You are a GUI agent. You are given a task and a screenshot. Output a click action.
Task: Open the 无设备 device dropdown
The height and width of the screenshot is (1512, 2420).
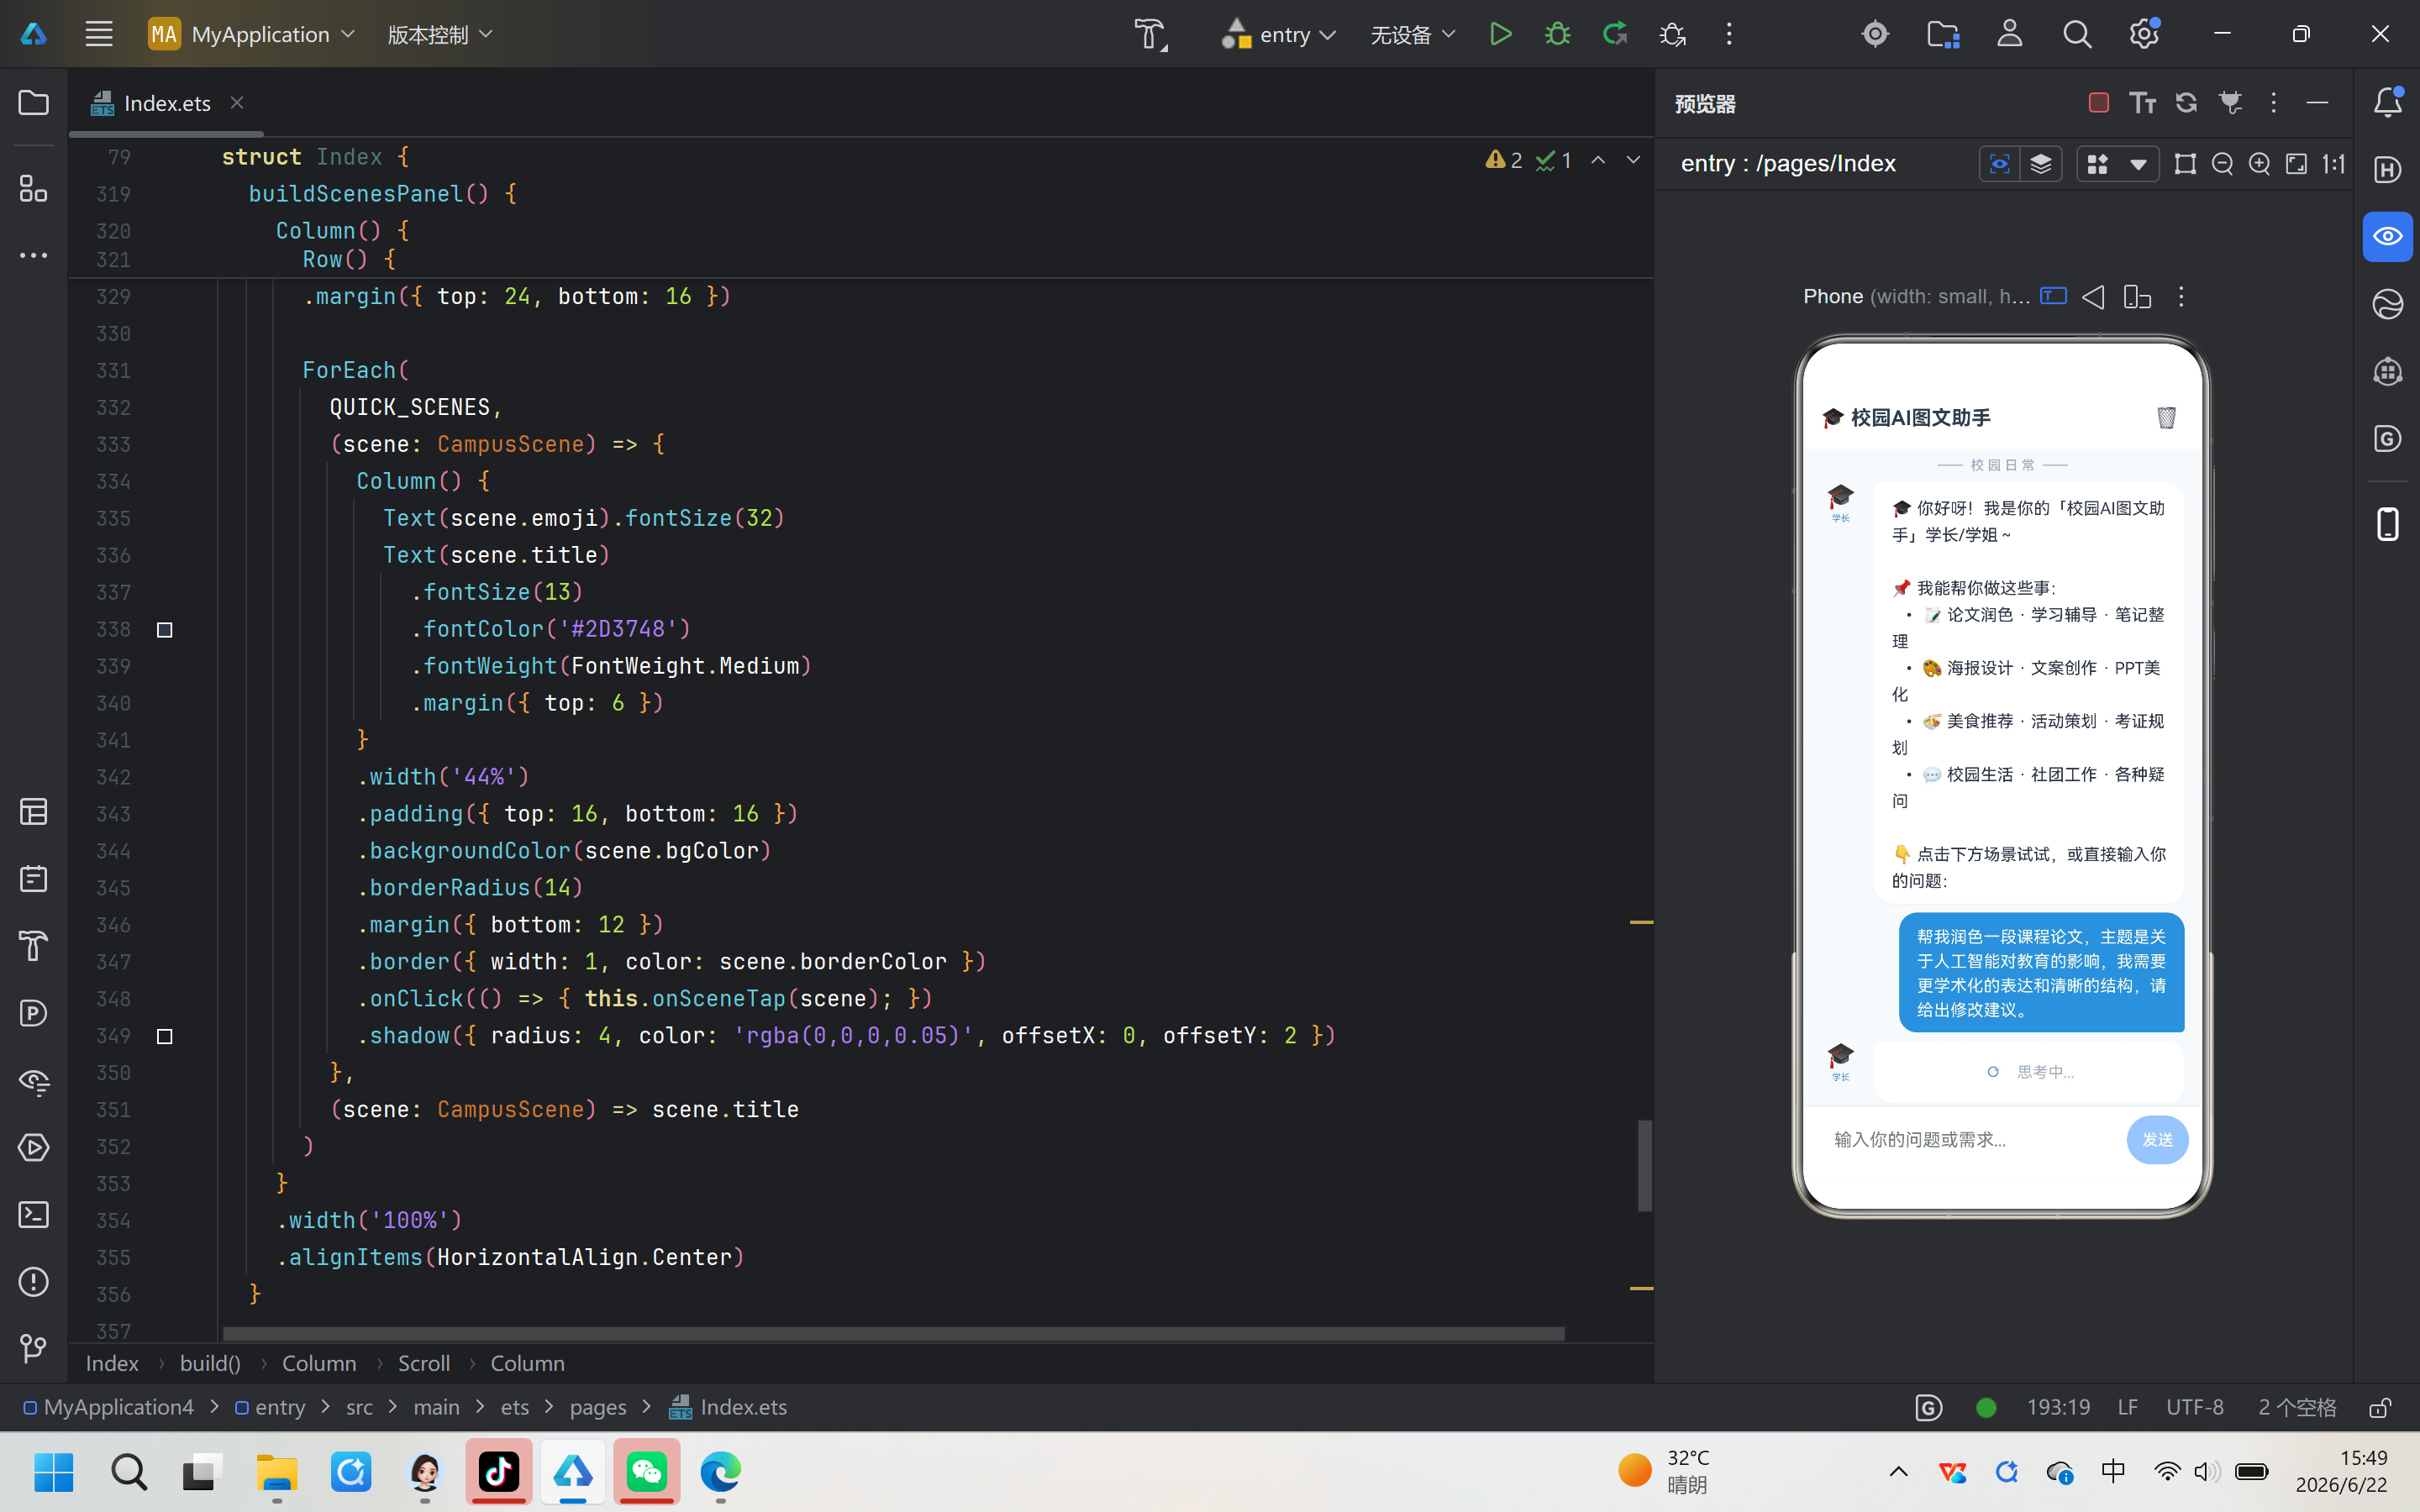click(x=1412, y=34)
